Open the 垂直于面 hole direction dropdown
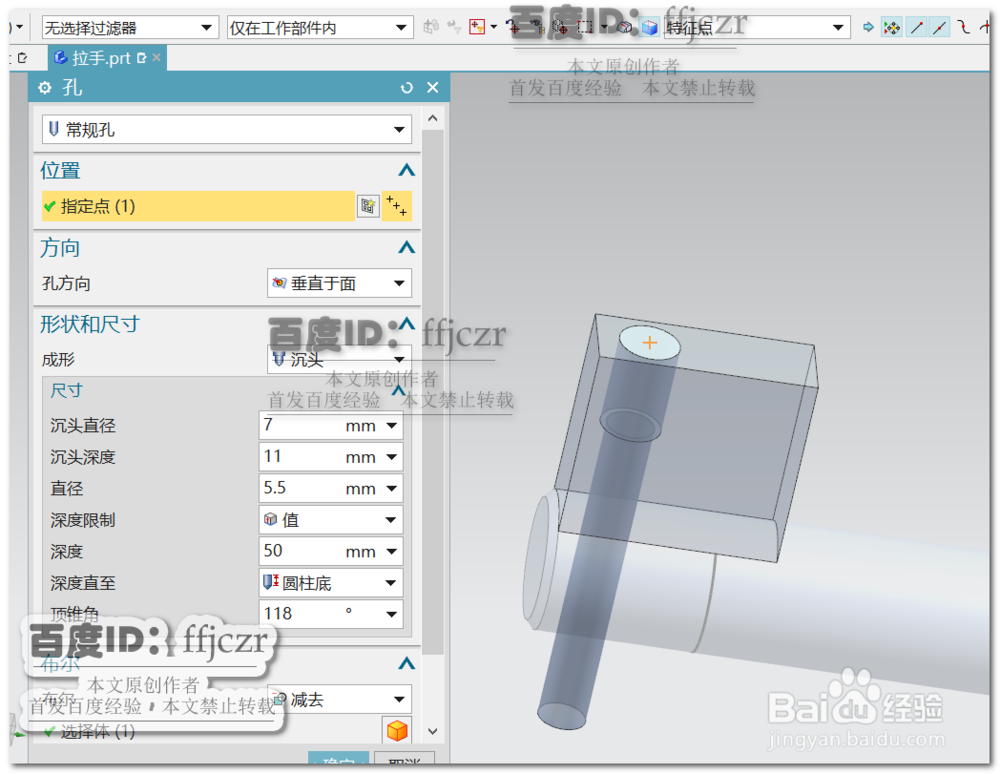Screen dimensions: 1000x774 point(339,283)
